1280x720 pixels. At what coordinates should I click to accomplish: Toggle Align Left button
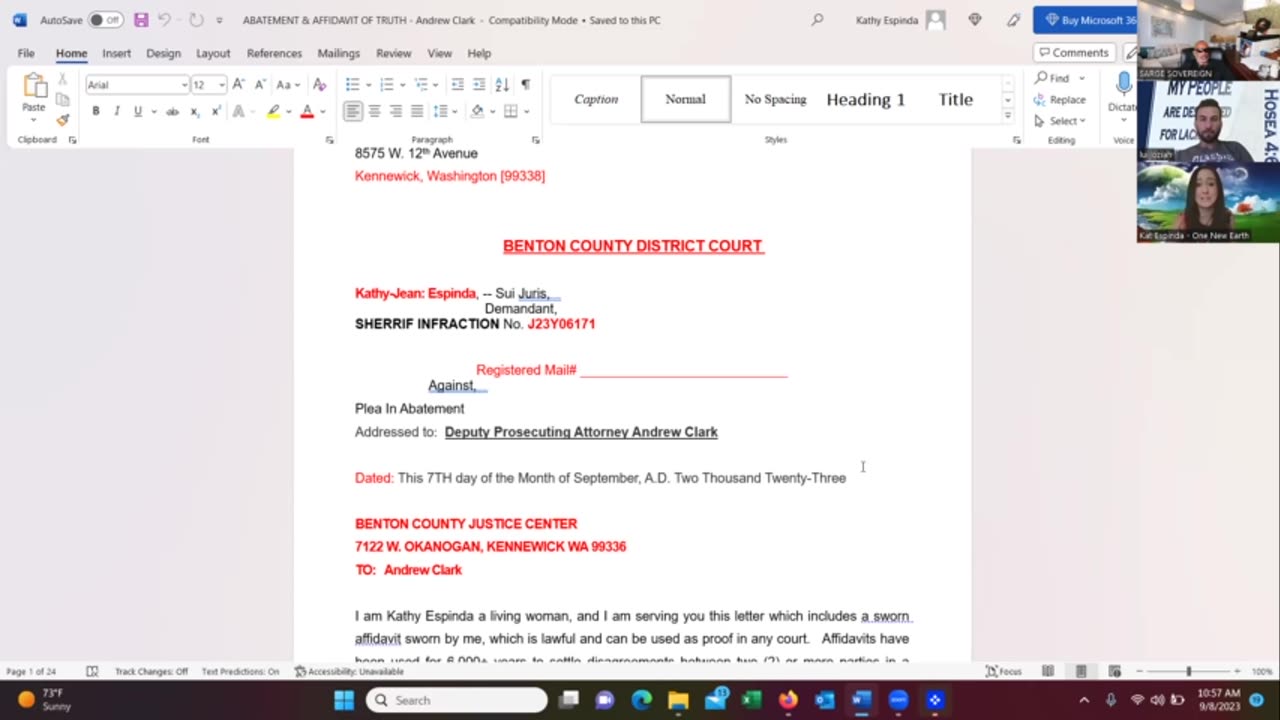pyautogui.click(x=353, y=111)
